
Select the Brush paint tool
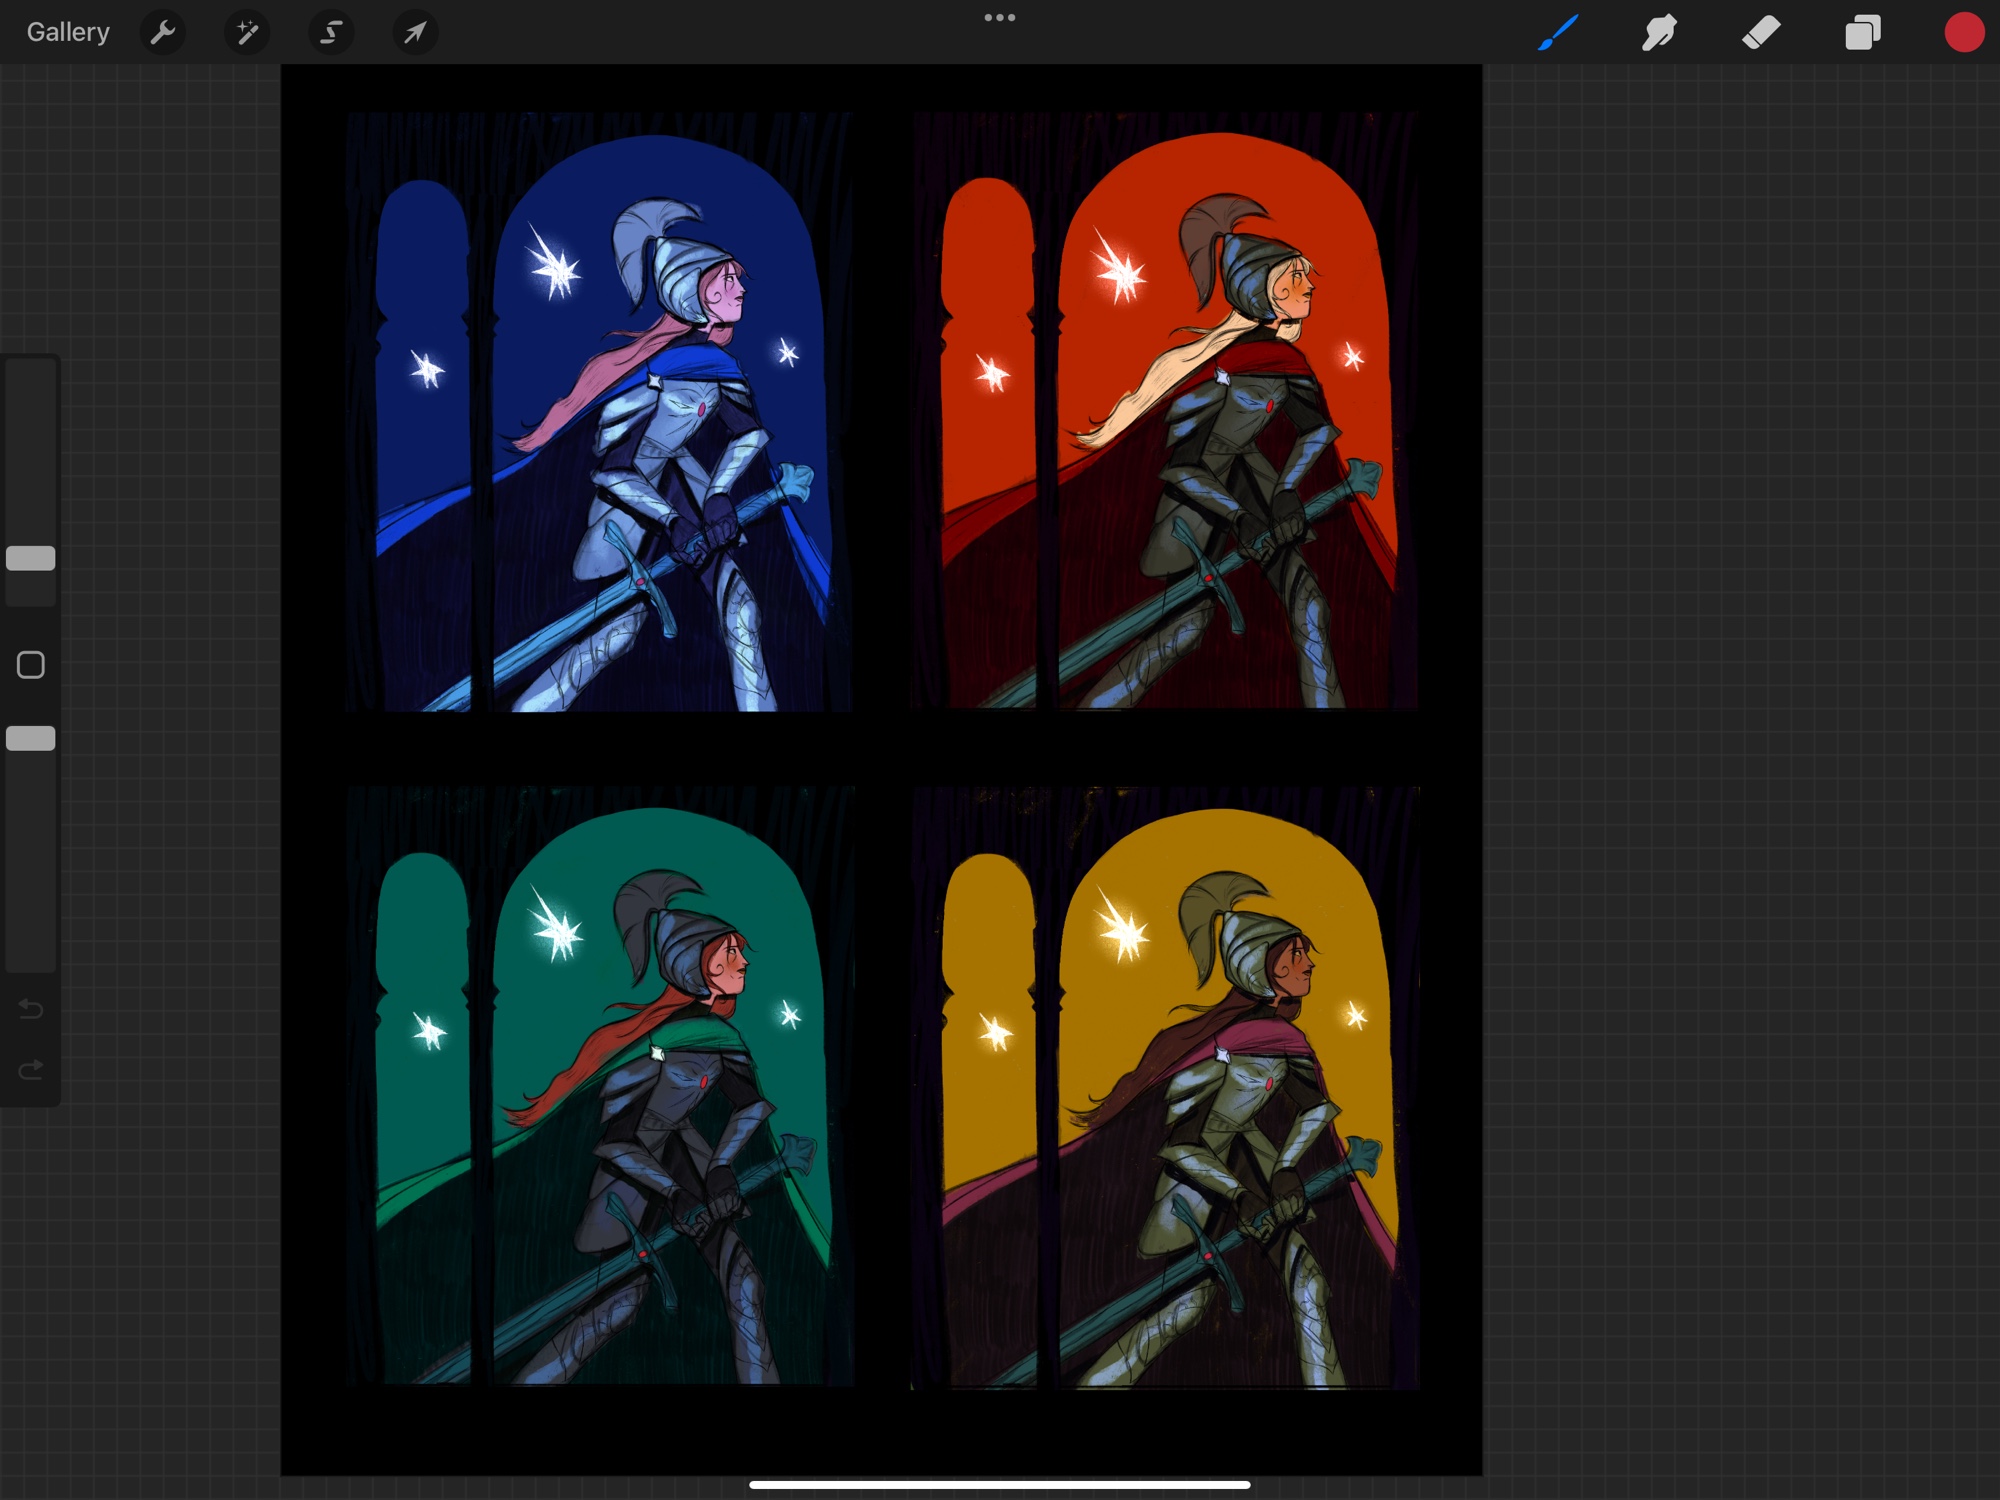(1558, 33)
